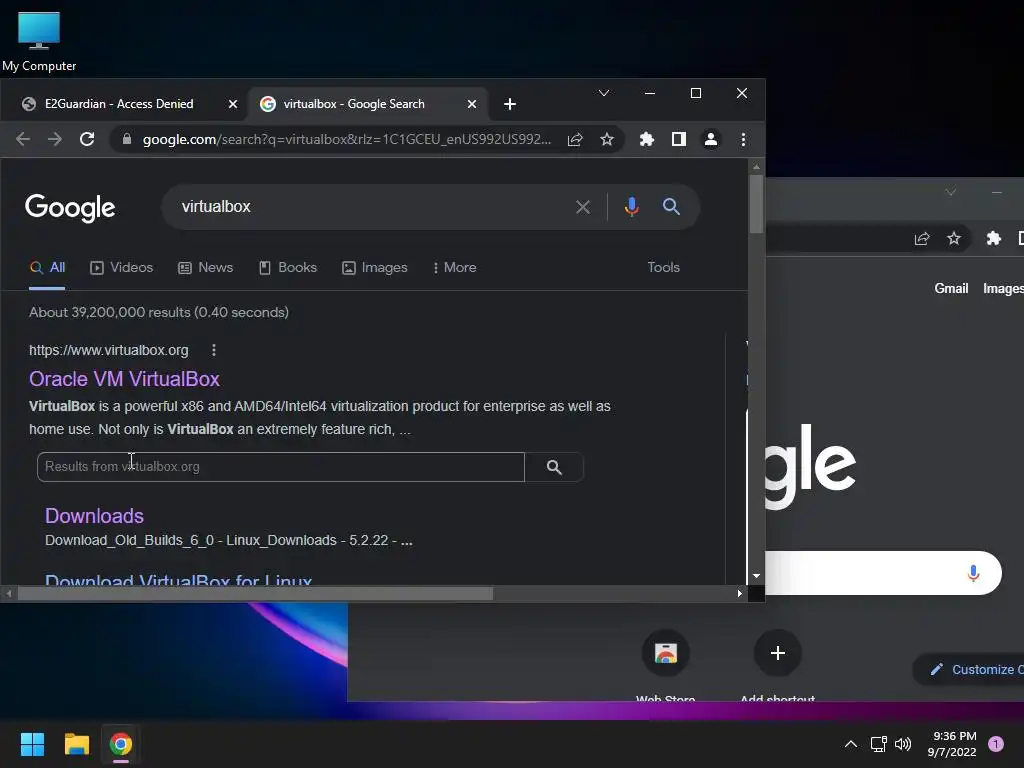This screenshot has width=1024, height=768.
Task: Open the Oracle VM VirtualBox result link
Action: [x=124, y=379]
